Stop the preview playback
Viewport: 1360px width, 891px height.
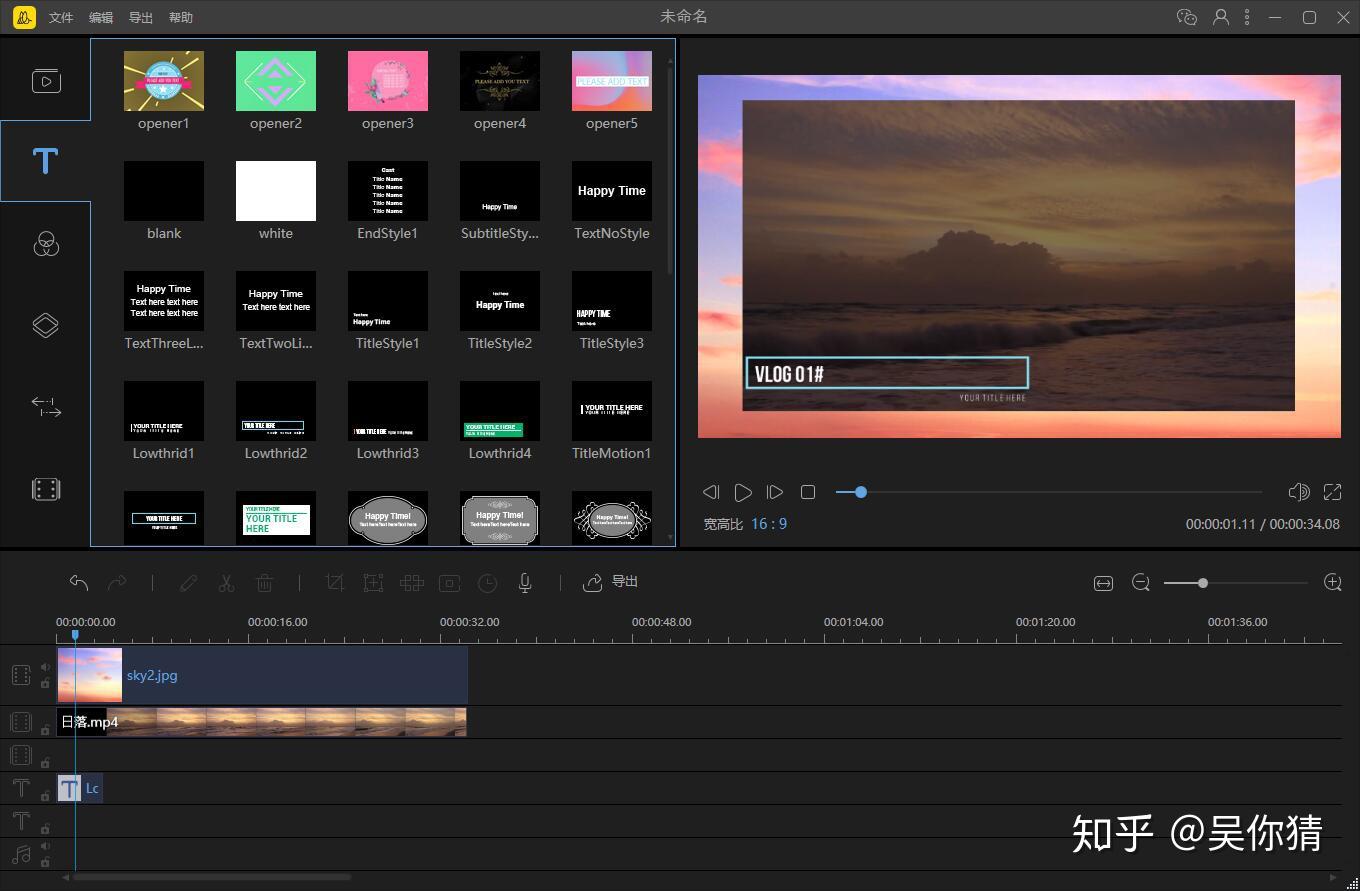[808, 492]
